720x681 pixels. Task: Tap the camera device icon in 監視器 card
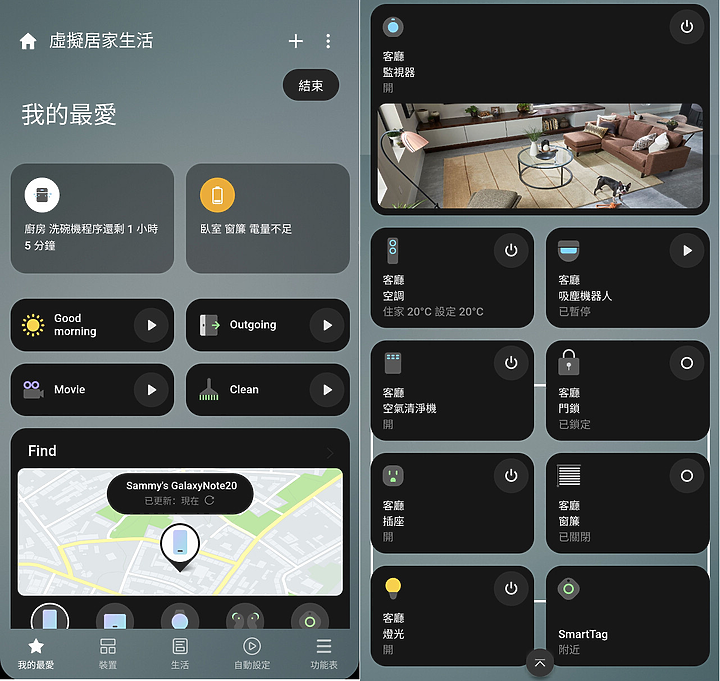pos(393,27)
